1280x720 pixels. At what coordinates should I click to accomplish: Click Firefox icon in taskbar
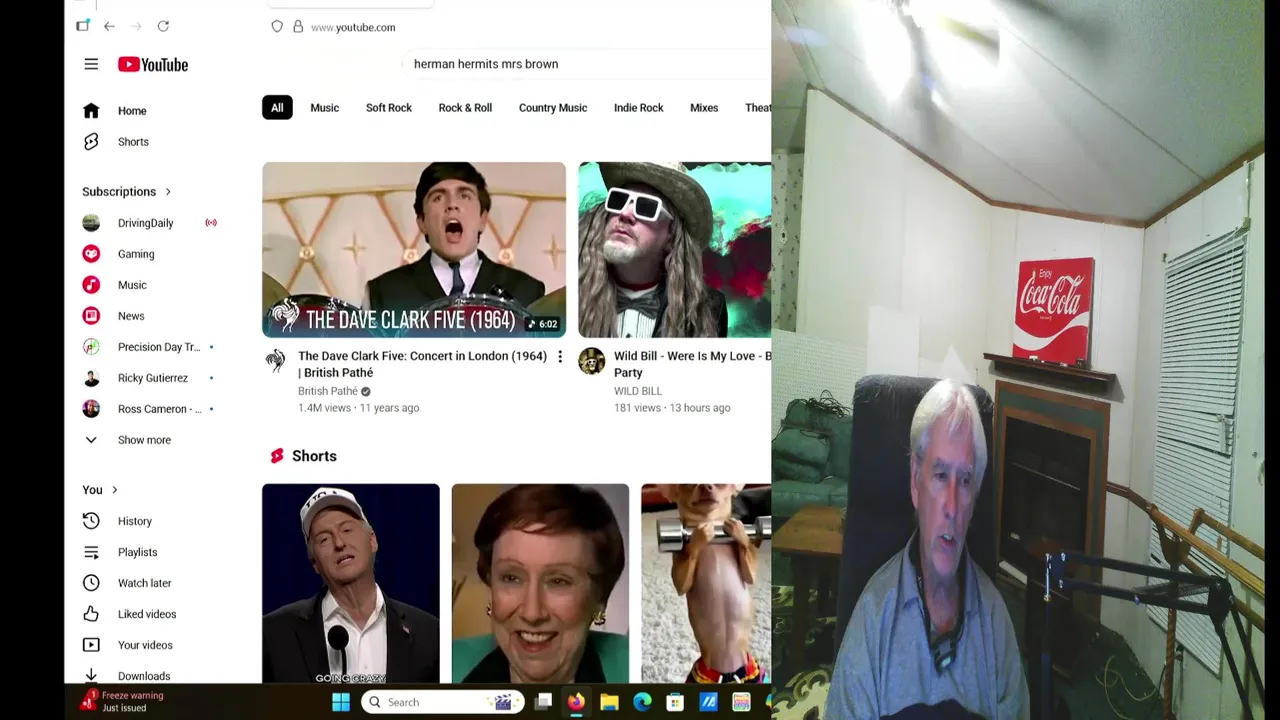click(576, 702)
